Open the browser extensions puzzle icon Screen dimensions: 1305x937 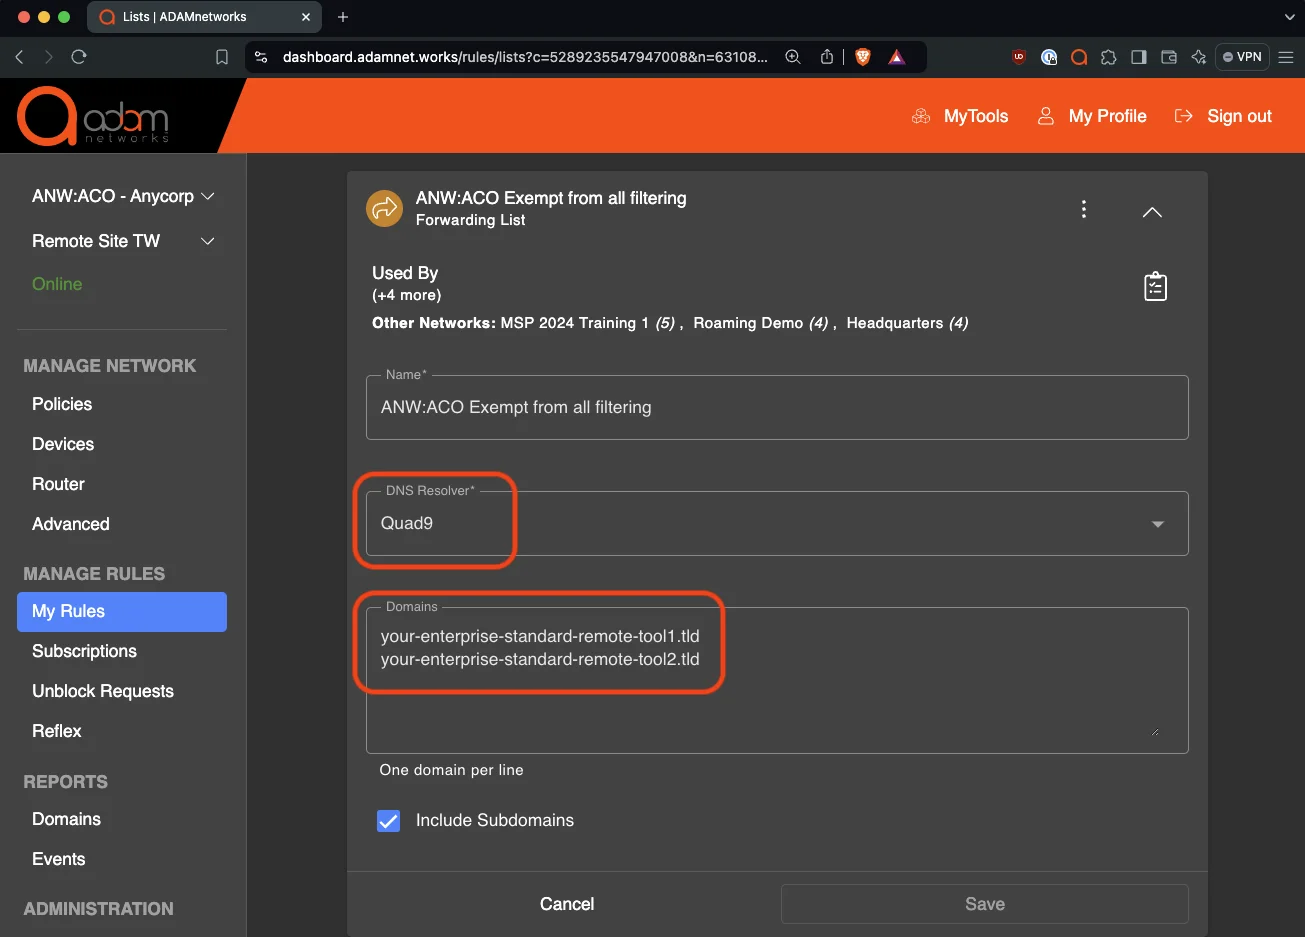click(1108, 57)
